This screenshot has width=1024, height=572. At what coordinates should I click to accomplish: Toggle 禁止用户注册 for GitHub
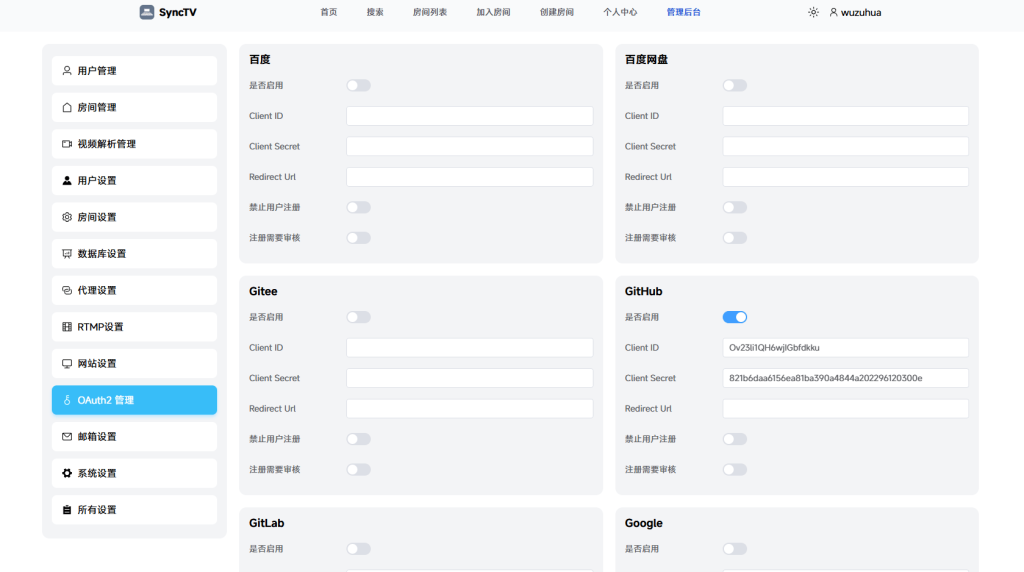pos(735,439)
